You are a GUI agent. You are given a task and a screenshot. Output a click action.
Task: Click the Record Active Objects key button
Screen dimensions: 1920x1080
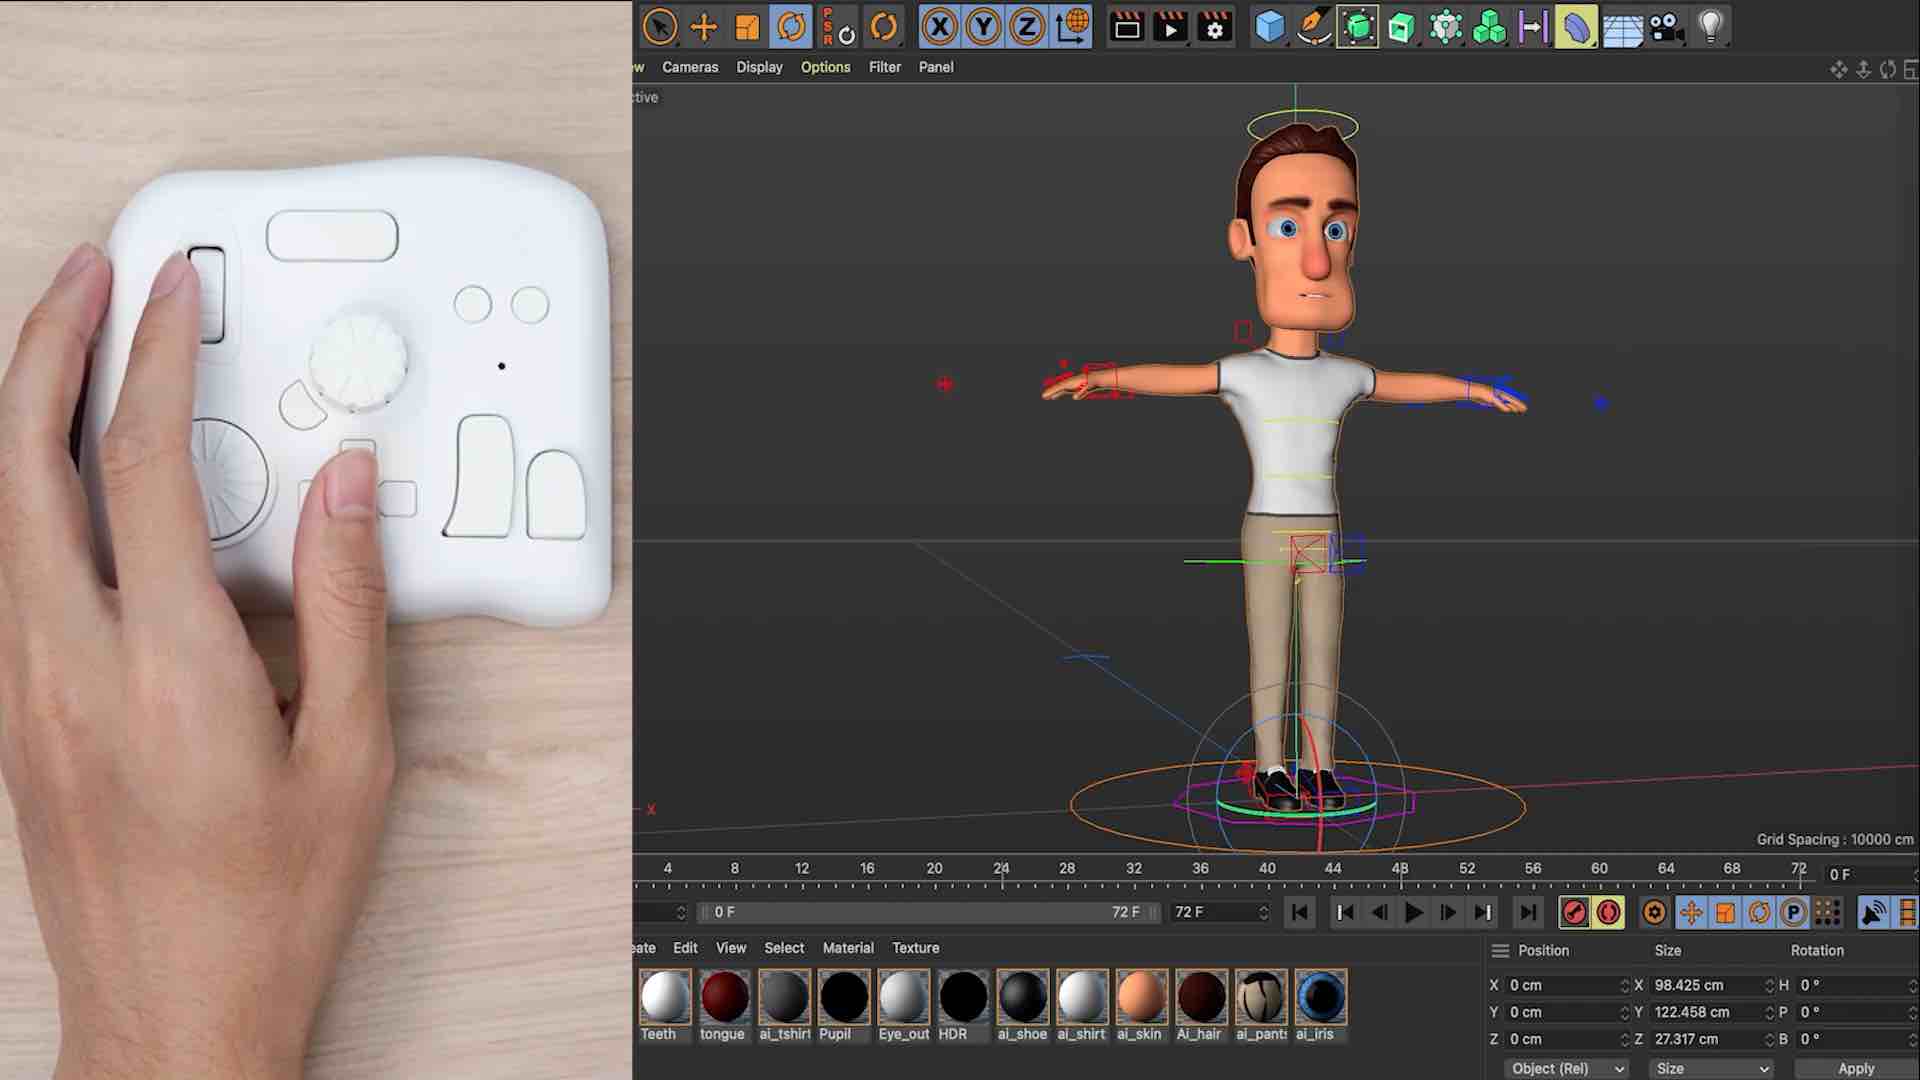click(x=1574, y=912)
